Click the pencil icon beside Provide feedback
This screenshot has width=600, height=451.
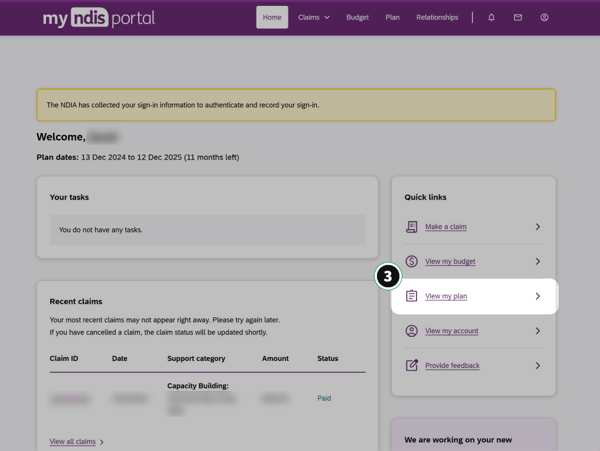pyautogui.click(x=411, y=365)
